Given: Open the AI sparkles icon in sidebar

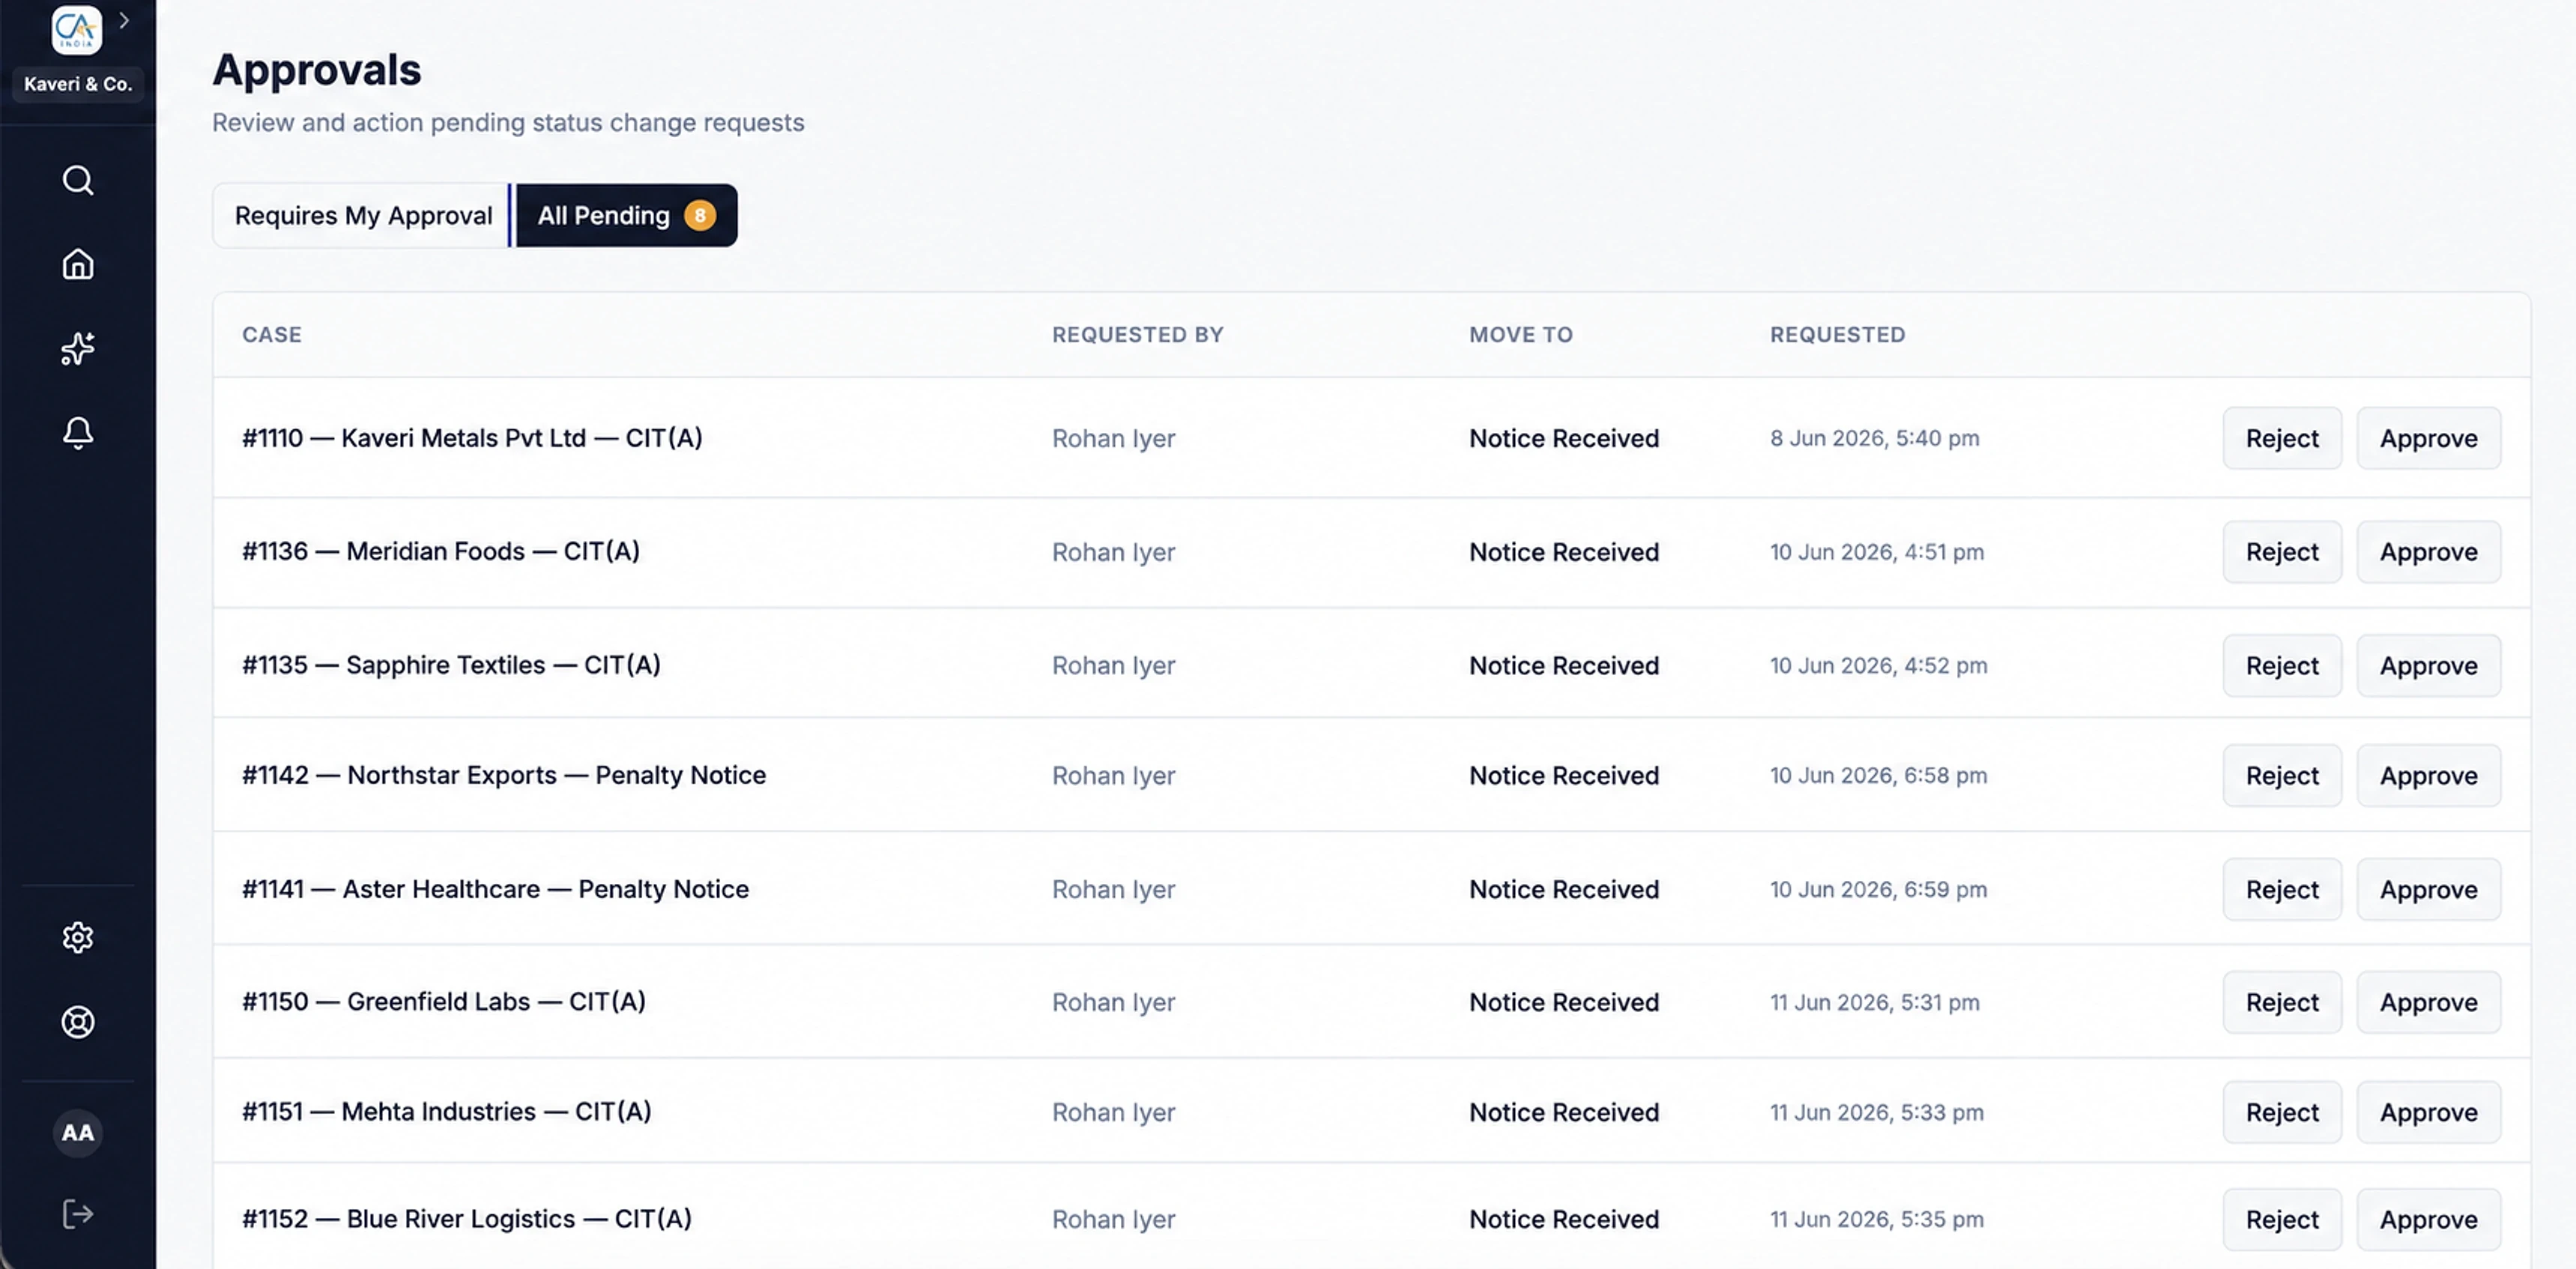Looking at the screenshot, I should (78, 348).
